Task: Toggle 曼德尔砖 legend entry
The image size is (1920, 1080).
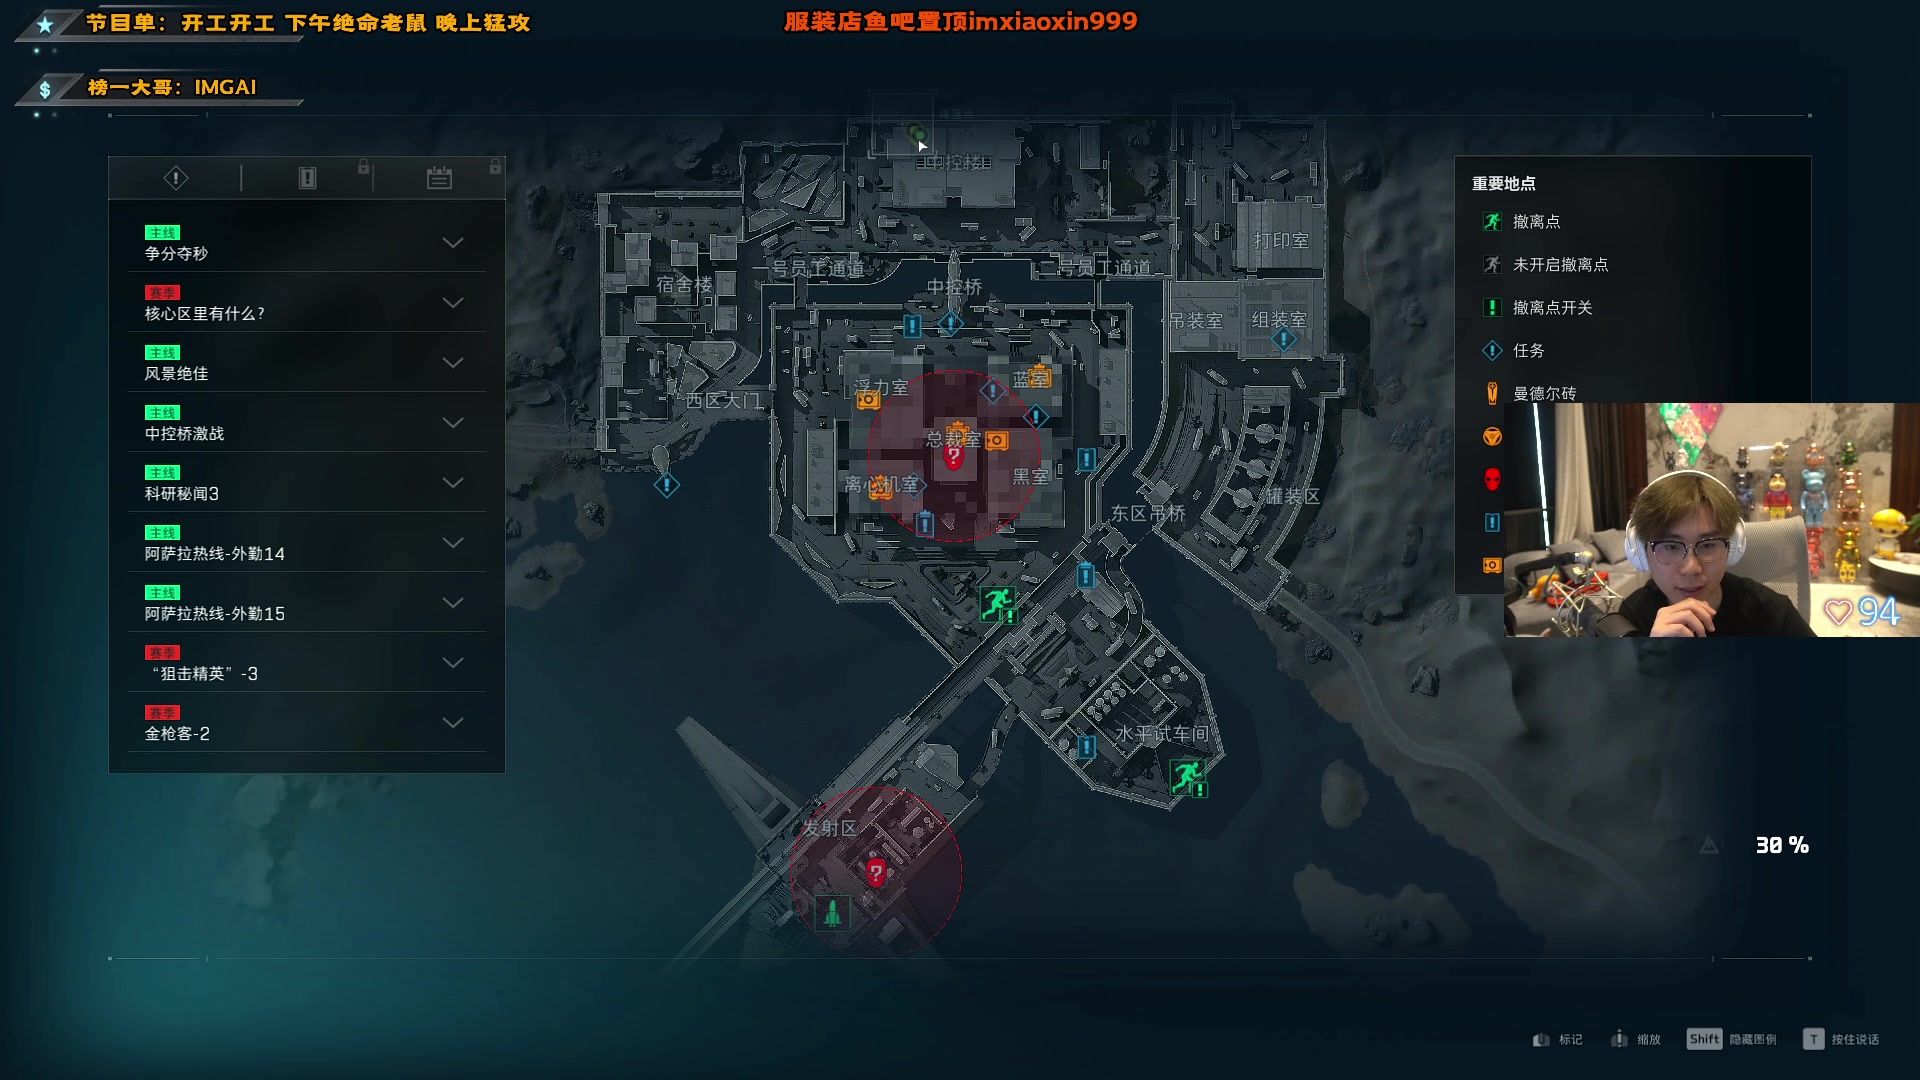Action: [1529, 393]
